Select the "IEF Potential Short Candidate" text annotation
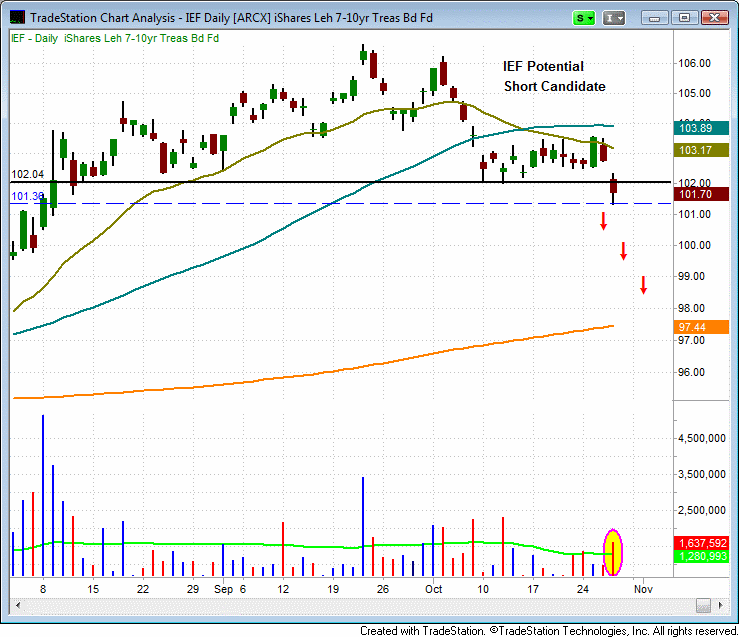 click(554, 76)
